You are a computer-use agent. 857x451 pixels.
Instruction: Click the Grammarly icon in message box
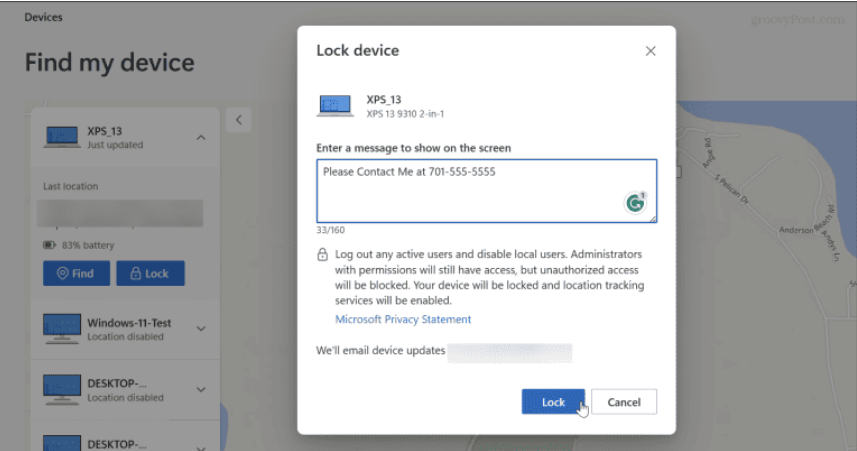point(635,203)
